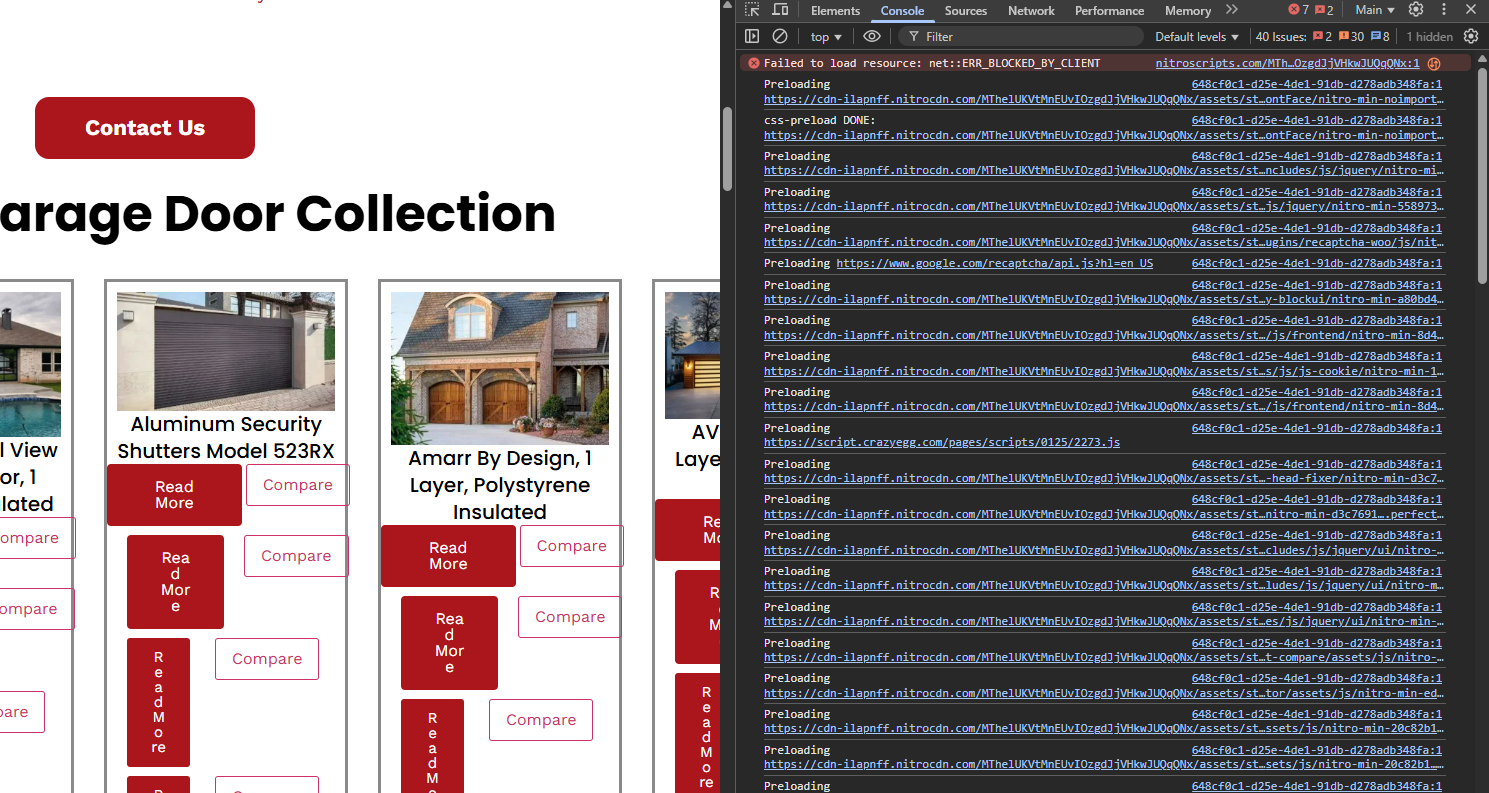Screen dimensions: 1489x793
Task: Click the 1 hidden messages label
Action: 1430,36
